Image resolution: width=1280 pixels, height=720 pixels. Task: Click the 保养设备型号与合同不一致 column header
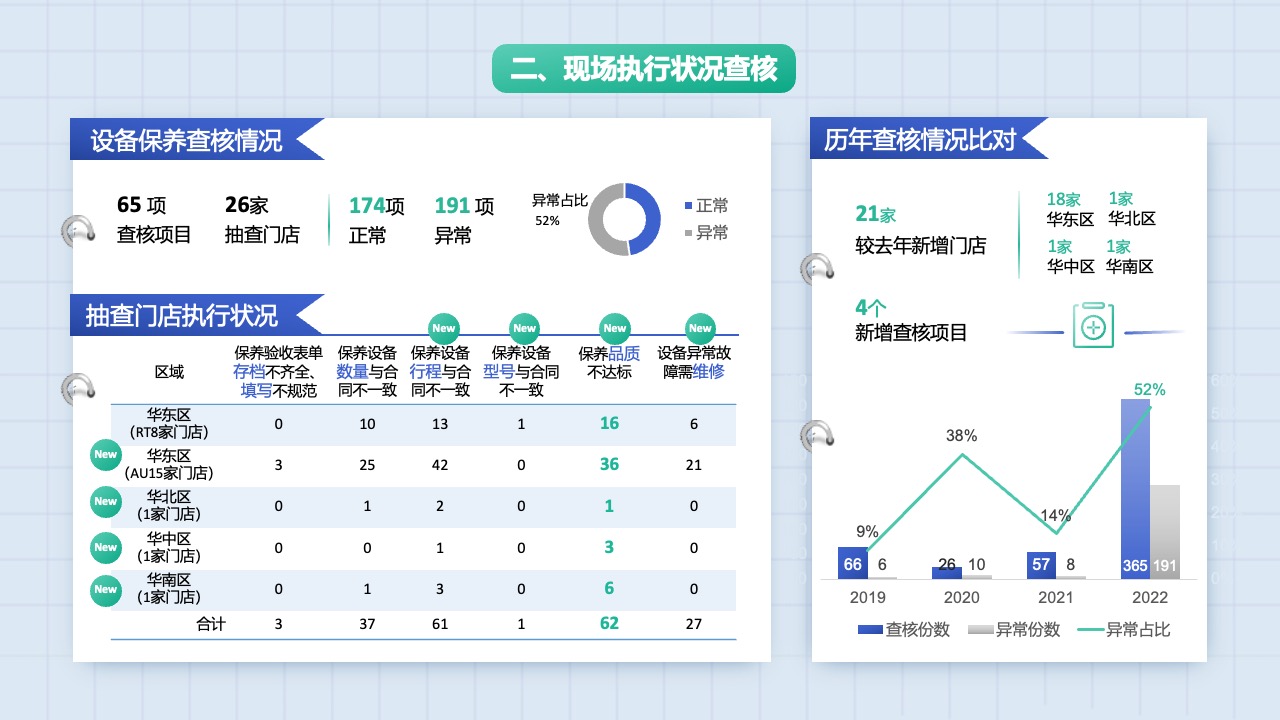click(521, 372)
